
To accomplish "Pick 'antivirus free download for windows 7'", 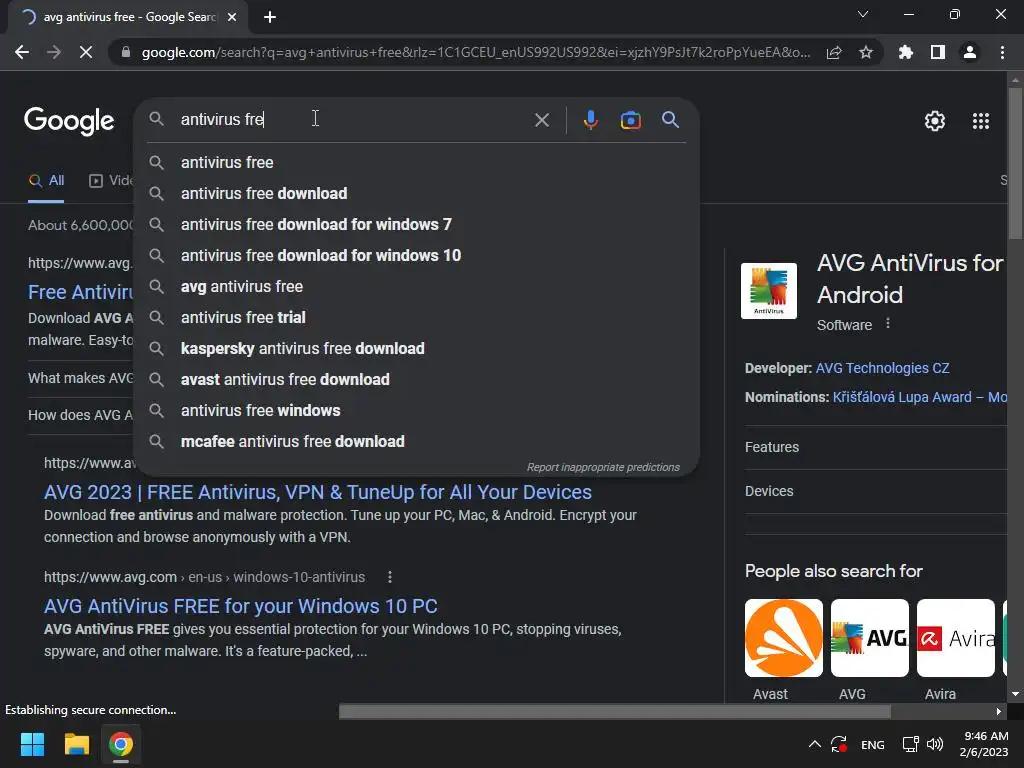I will 417,225.
